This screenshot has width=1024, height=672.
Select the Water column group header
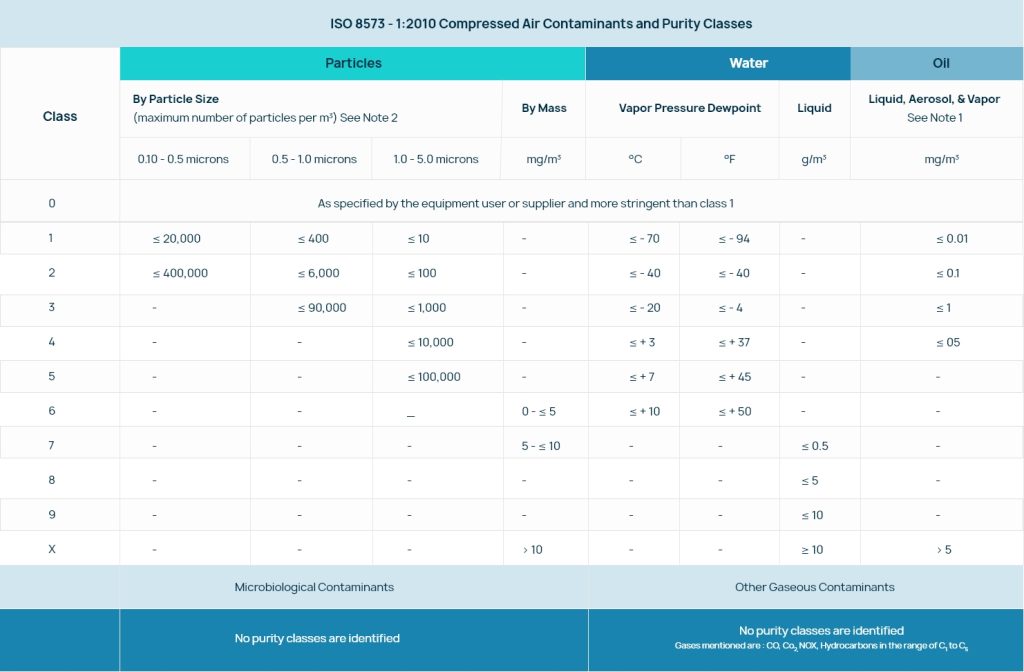pos(748,63)
